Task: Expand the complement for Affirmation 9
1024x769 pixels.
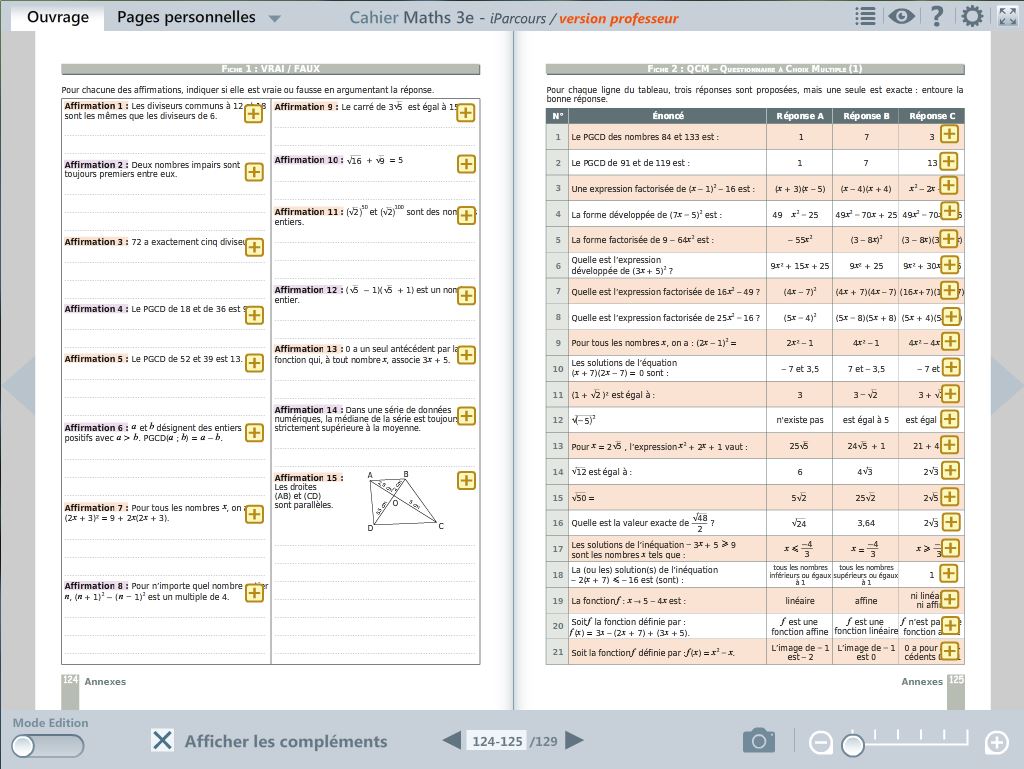Action: (466, 112)
